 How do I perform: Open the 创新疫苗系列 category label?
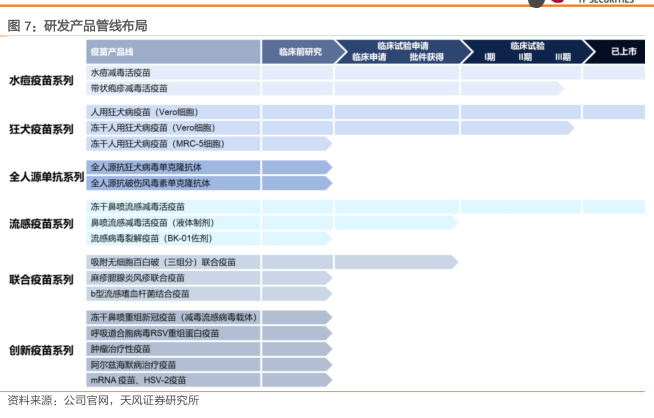click(41, 350)
